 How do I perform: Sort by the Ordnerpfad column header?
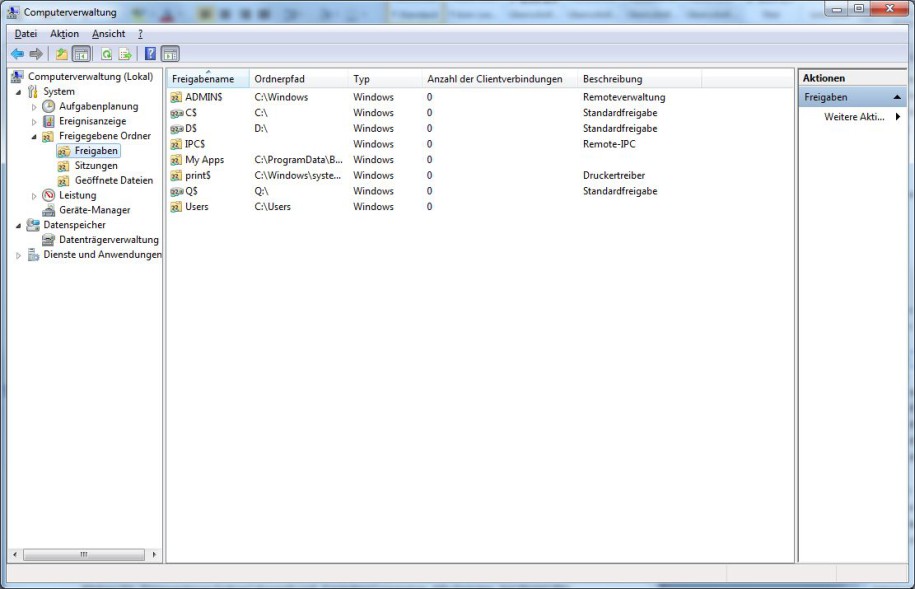pos(298,79)
